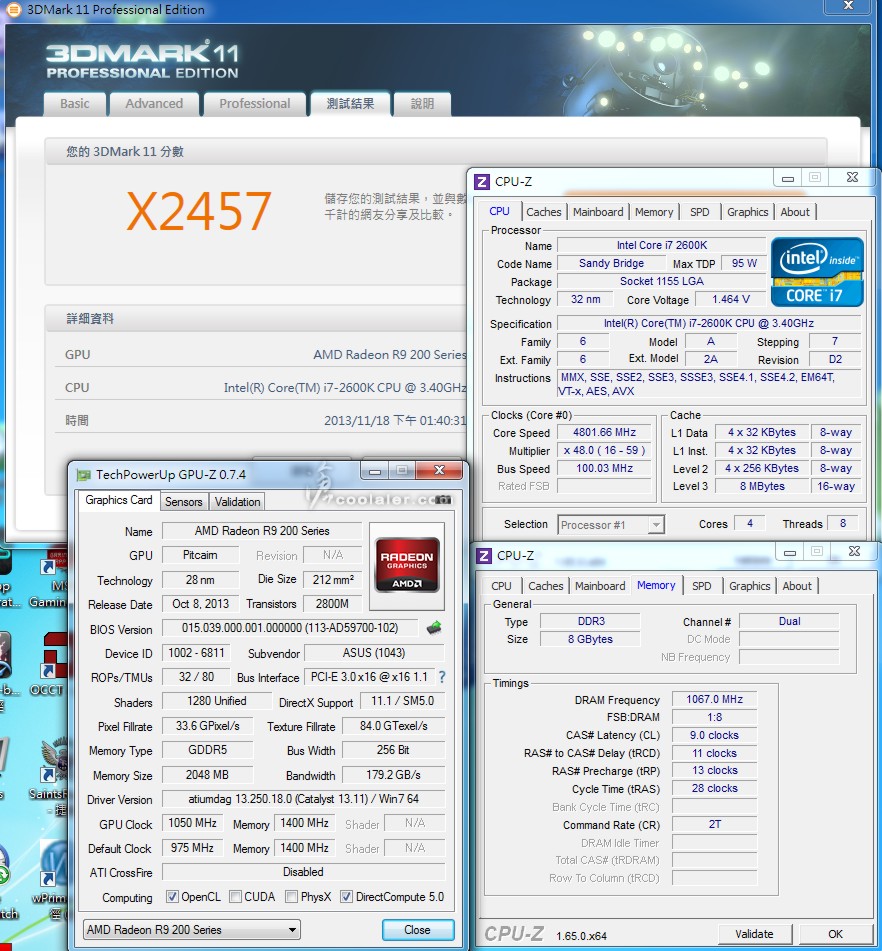The width and height of the screenshot is (882, 951).
Task: Open Caches tab in the upper CPU-Z window
Action: pyautogui.click(x=544, y=212)
